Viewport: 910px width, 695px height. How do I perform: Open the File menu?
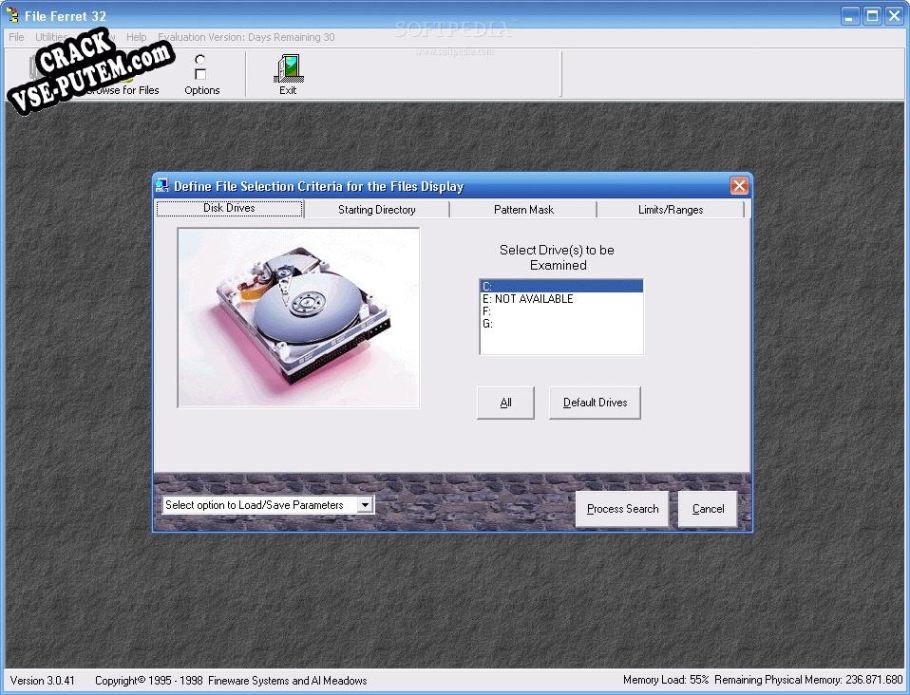click(16, 37)
